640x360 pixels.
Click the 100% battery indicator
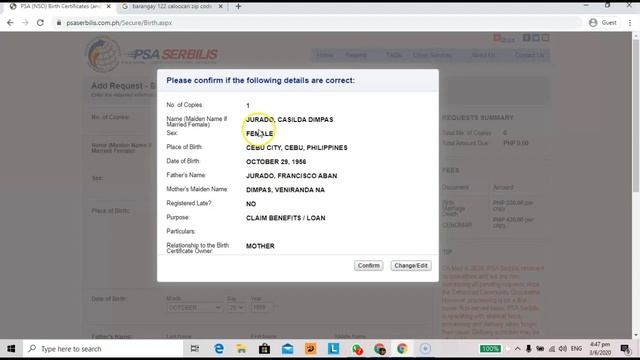[x=490, y=349]
